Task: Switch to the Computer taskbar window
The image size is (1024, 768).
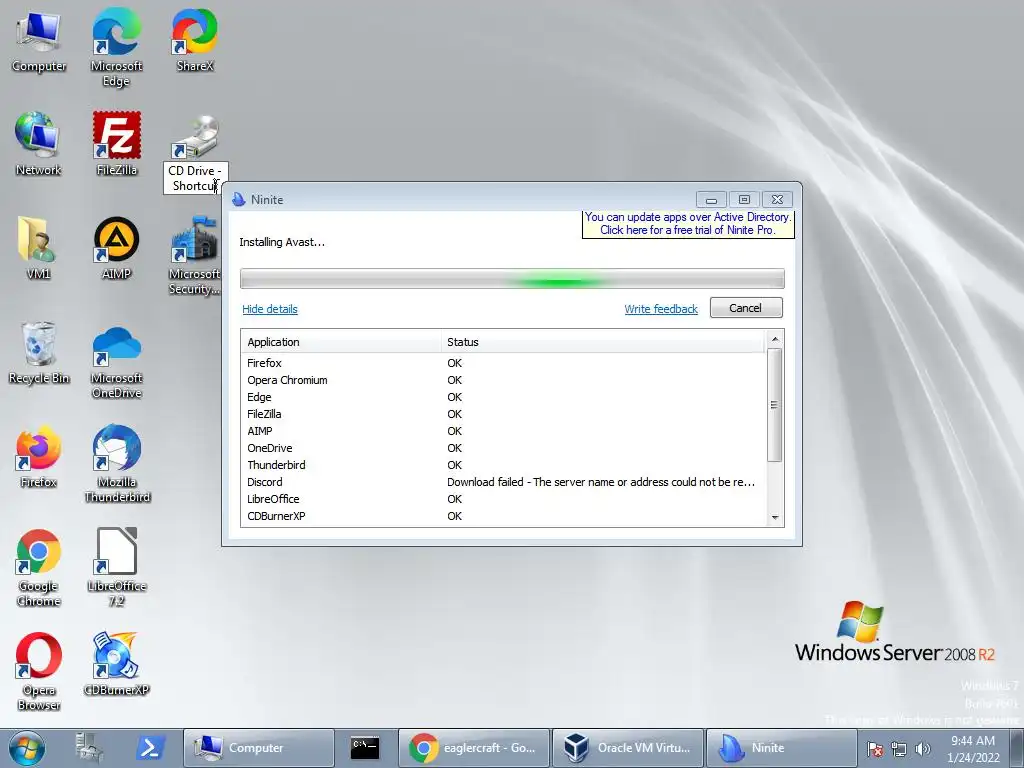Action: point(259,748)
